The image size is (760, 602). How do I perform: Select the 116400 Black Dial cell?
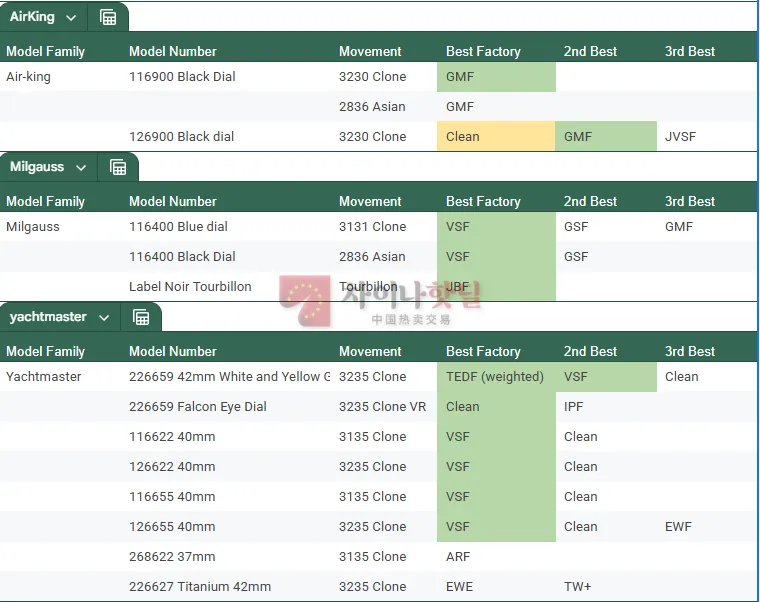(182, 257)
